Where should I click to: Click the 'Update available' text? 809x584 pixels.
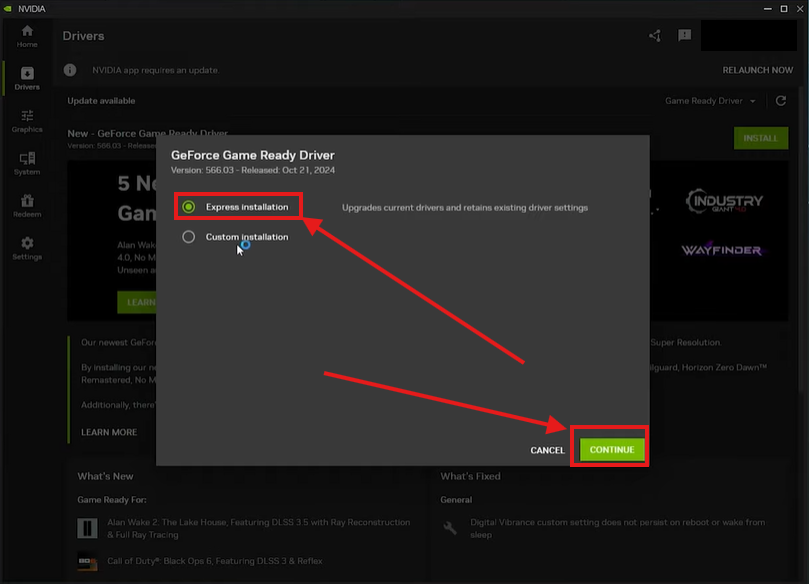click(x=101, y=101)
